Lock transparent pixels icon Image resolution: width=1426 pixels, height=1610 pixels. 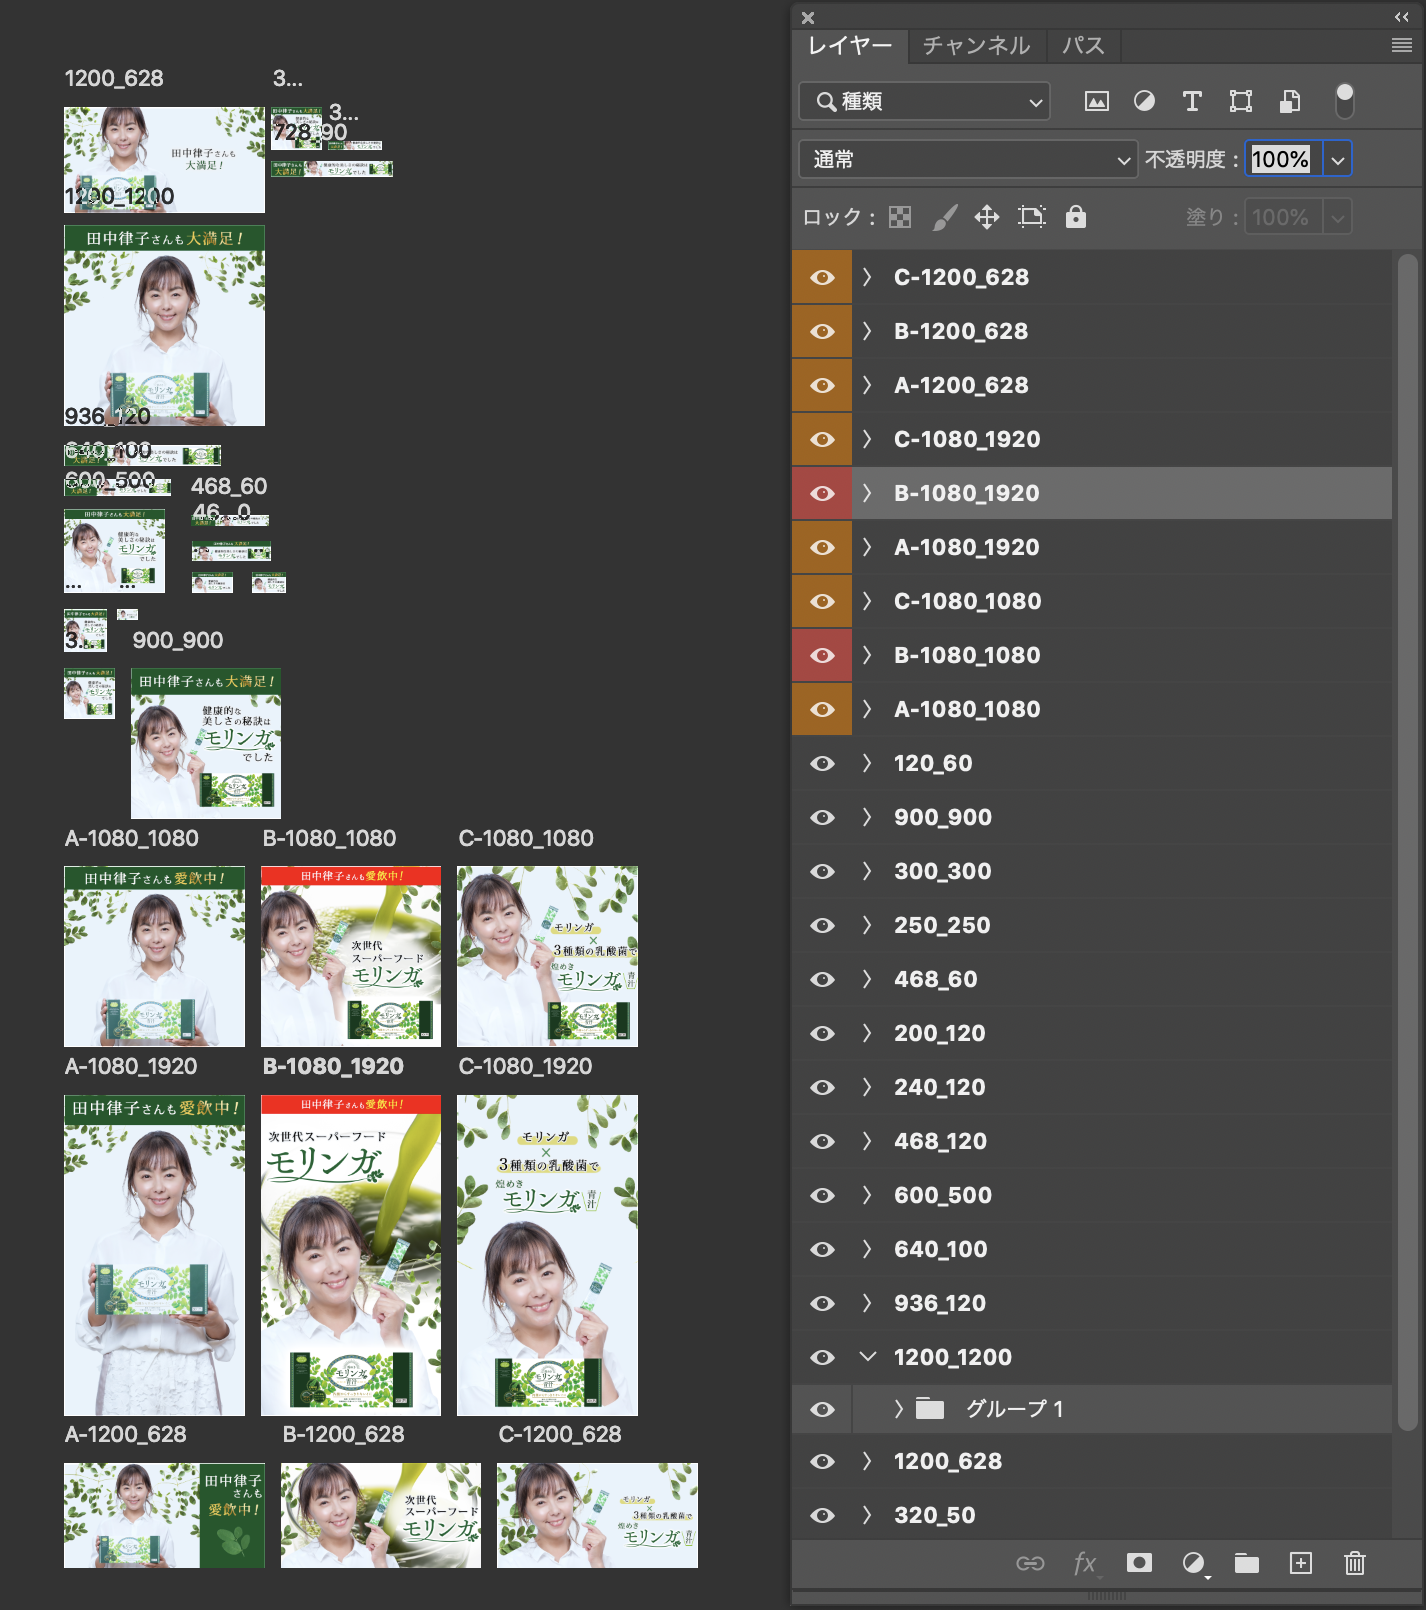click(900, 217)
